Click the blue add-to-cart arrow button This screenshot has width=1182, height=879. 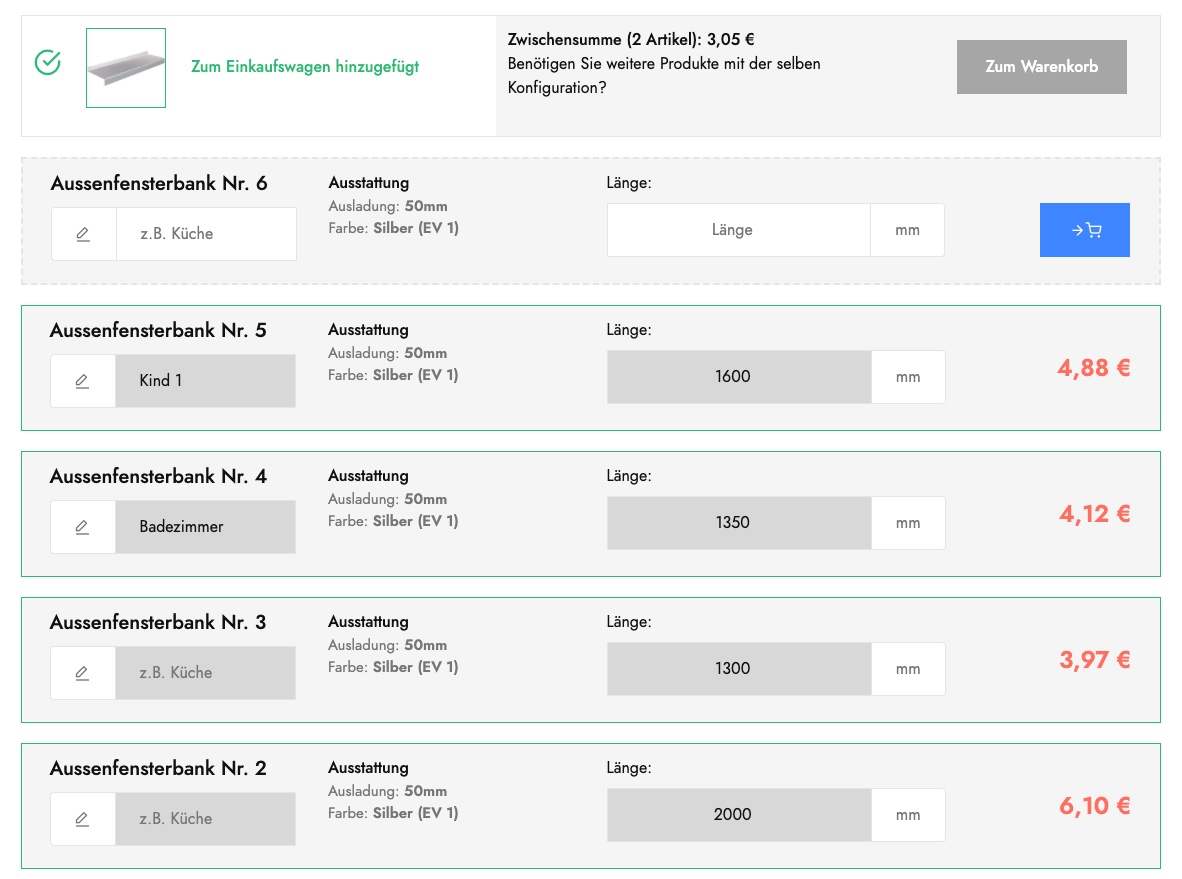point(1084,230)
